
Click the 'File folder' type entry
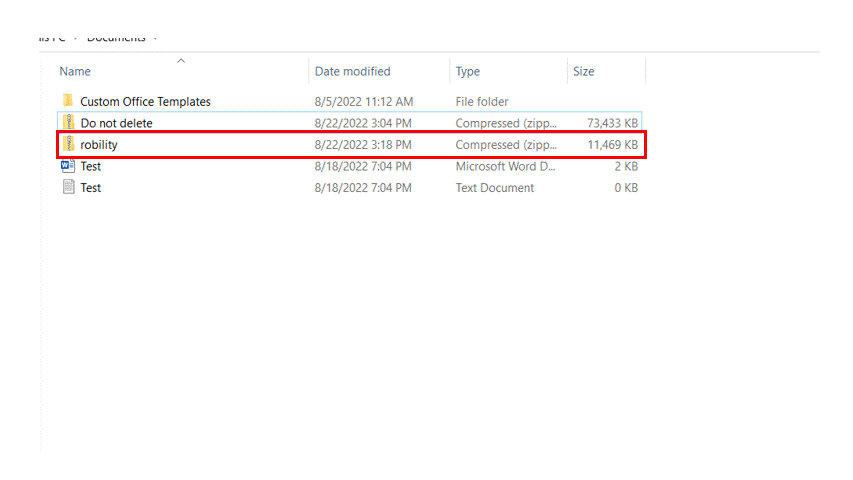(482, 102)
